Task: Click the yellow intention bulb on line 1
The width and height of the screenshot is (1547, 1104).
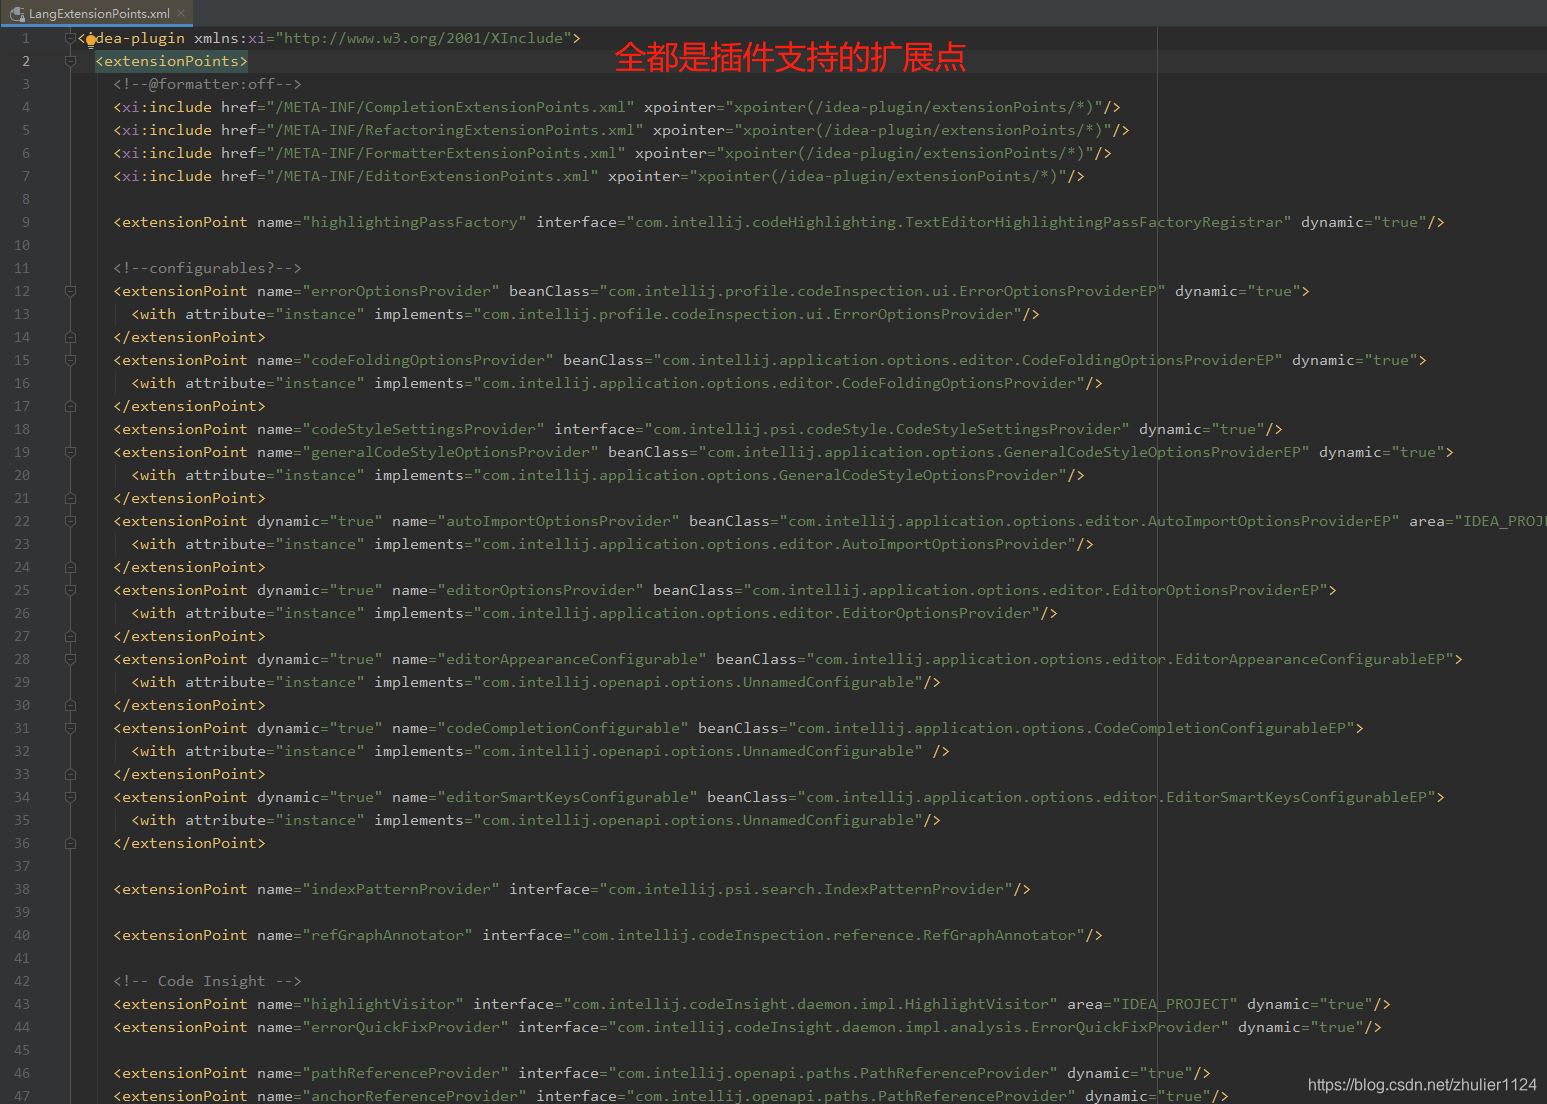Action: click(91, 40)
